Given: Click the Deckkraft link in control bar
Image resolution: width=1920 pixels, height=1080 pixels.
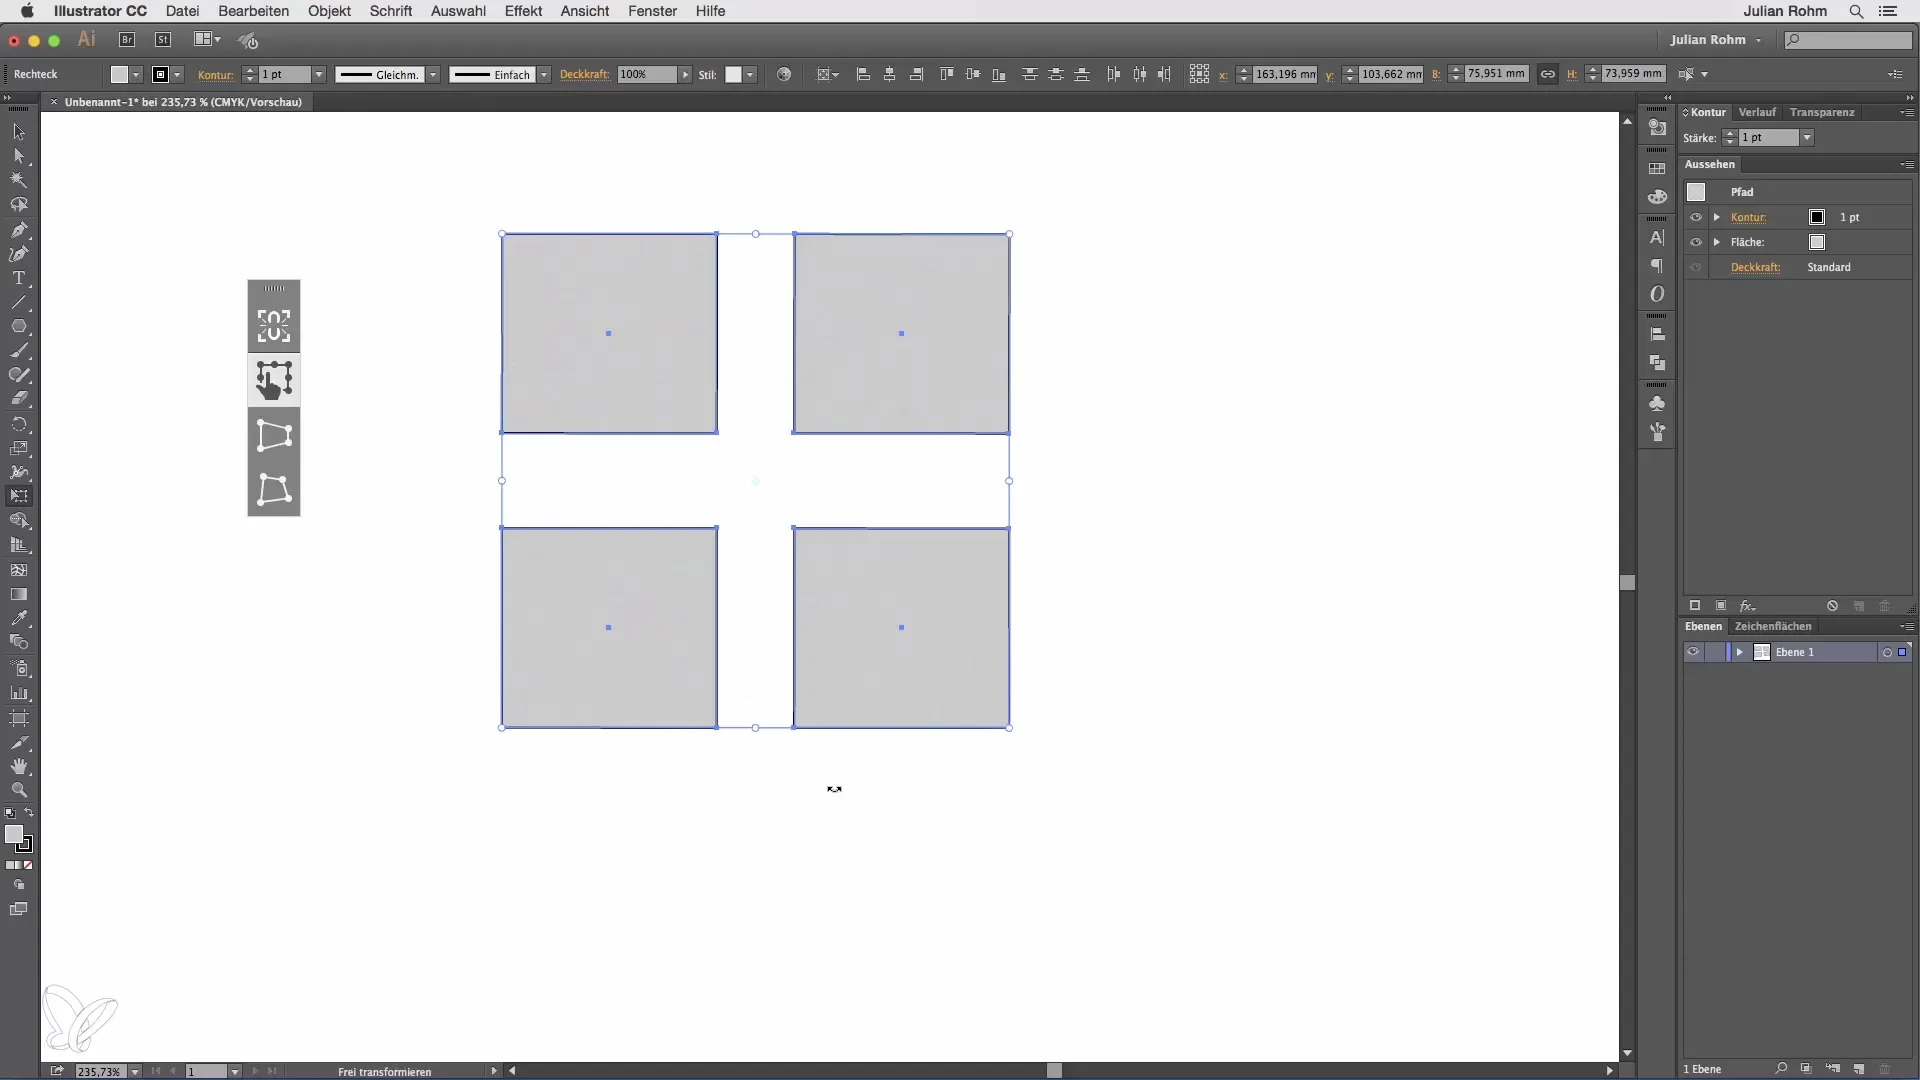Looking at the screenshot, I should pyautogui.click(x=585, y=75).
